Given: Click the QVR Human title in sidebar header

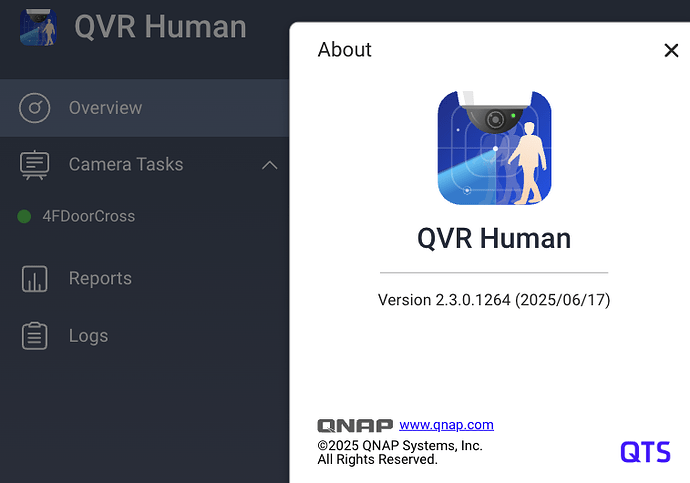Looking at the screenshot, I should (160, 27).
